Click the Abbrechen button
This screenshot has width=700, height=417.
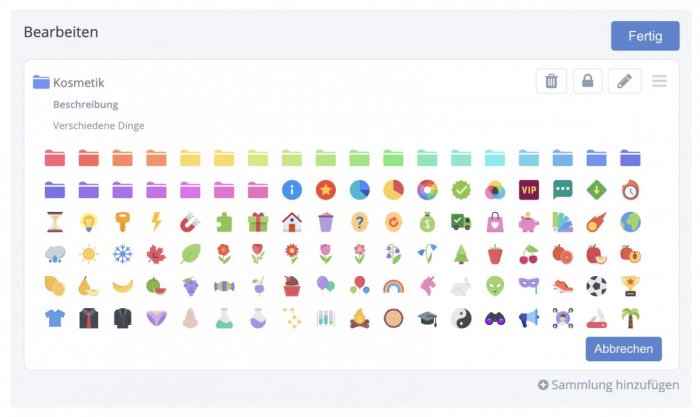[x=623, y=349]
